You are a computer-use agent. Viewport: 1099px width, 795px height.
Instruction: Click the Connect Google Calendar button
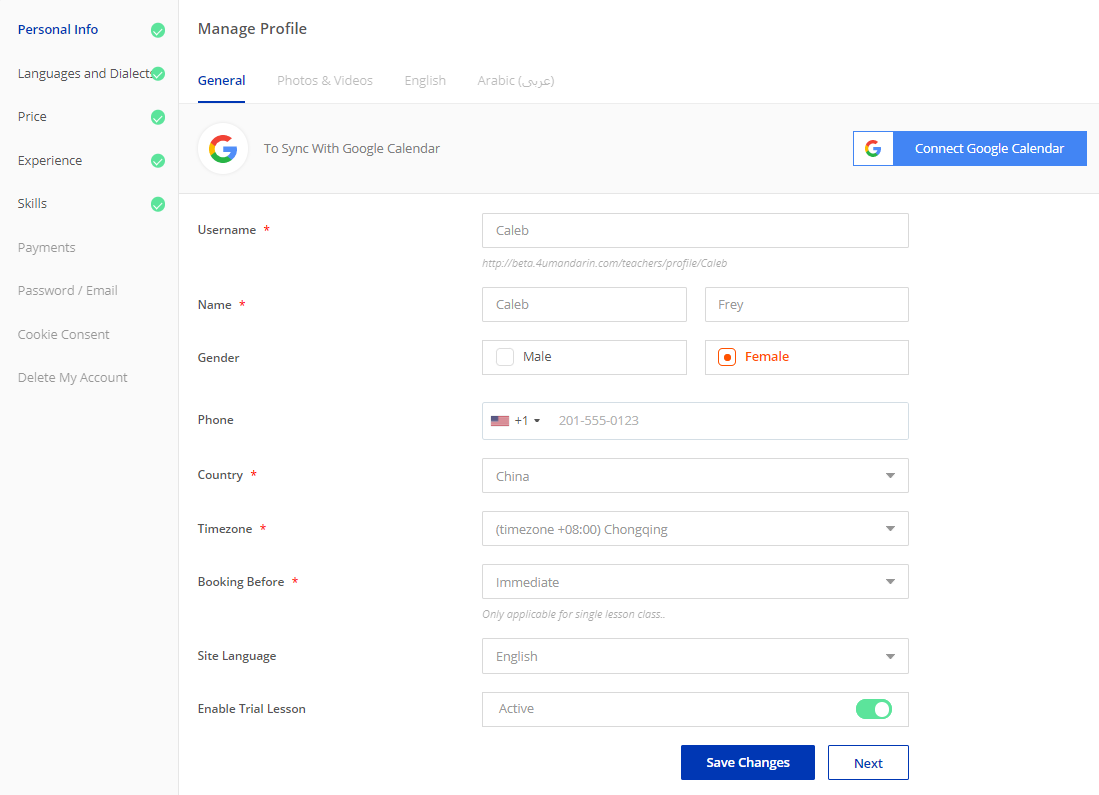click(970, 149)
